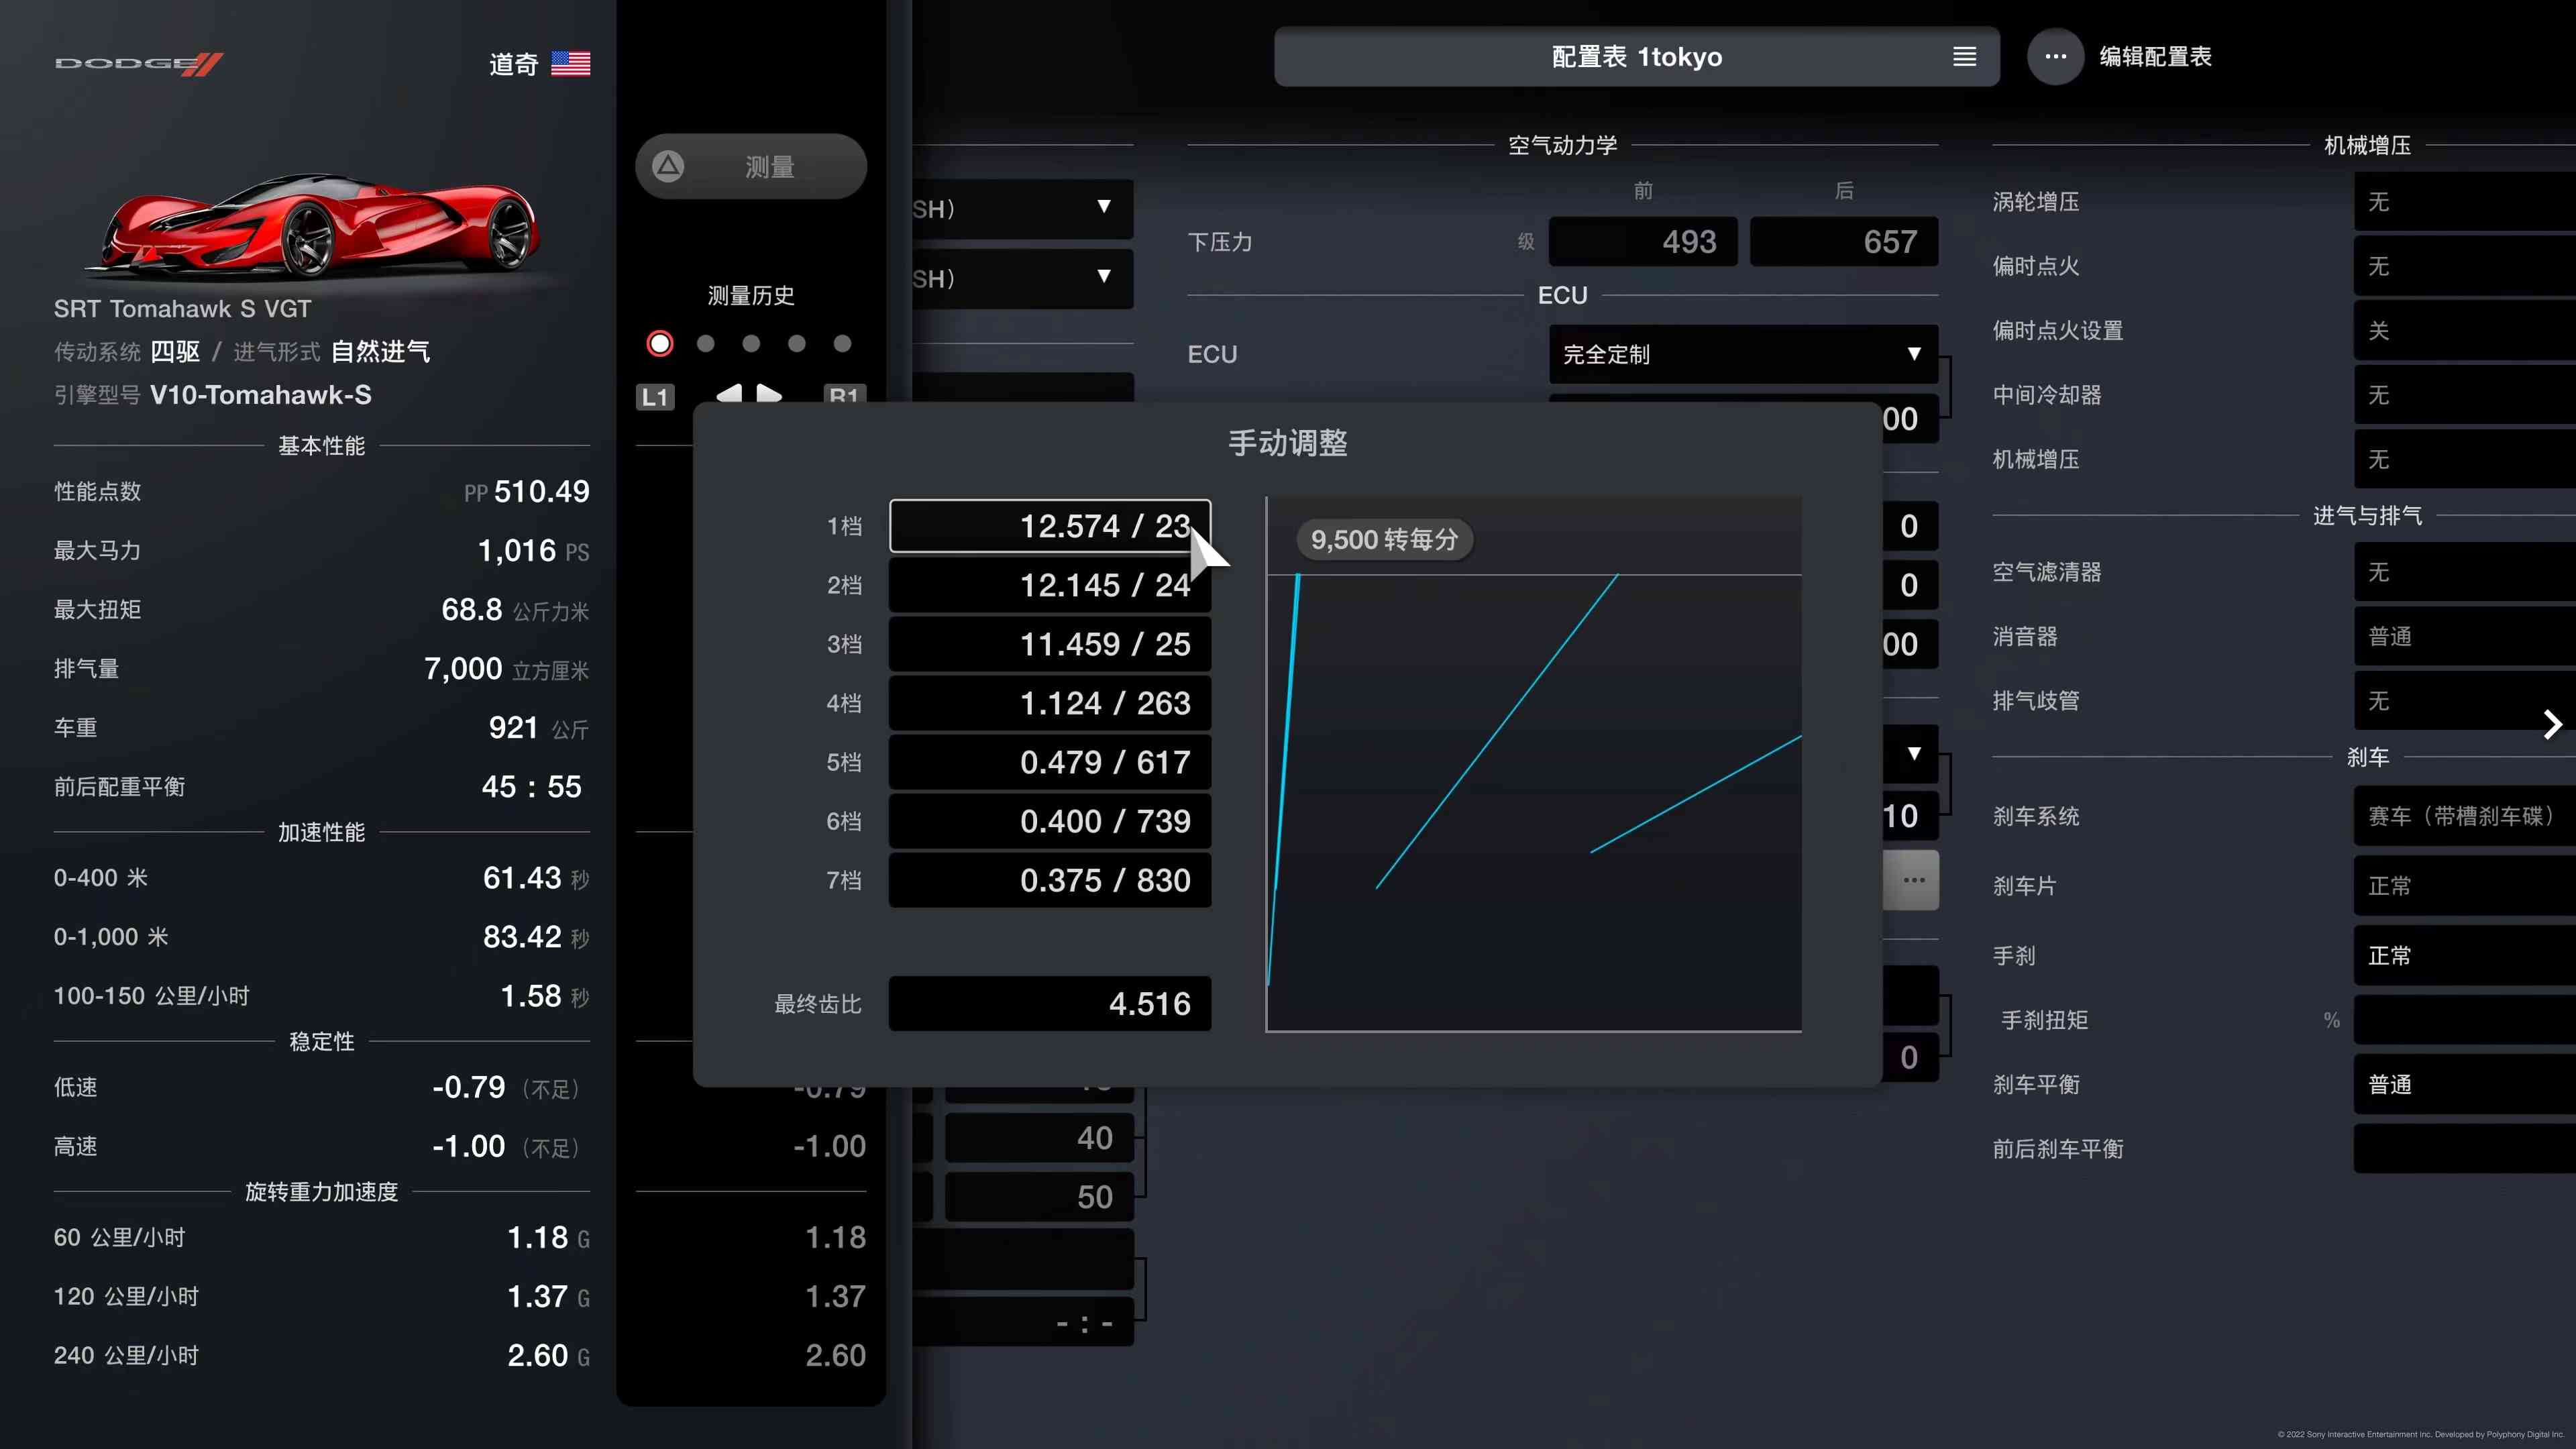Click the 45 : 55 weight balance value
Screen dimensions: 2576x1449
[x=531, y=787]
